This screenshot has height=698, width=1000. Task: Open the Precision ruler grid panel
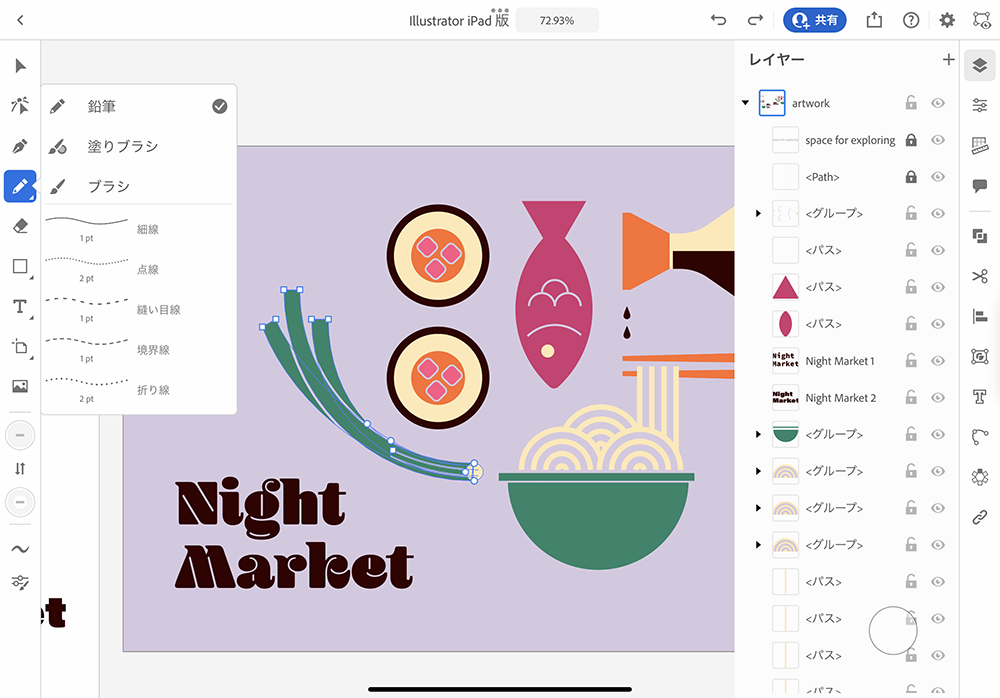point(980,145)
